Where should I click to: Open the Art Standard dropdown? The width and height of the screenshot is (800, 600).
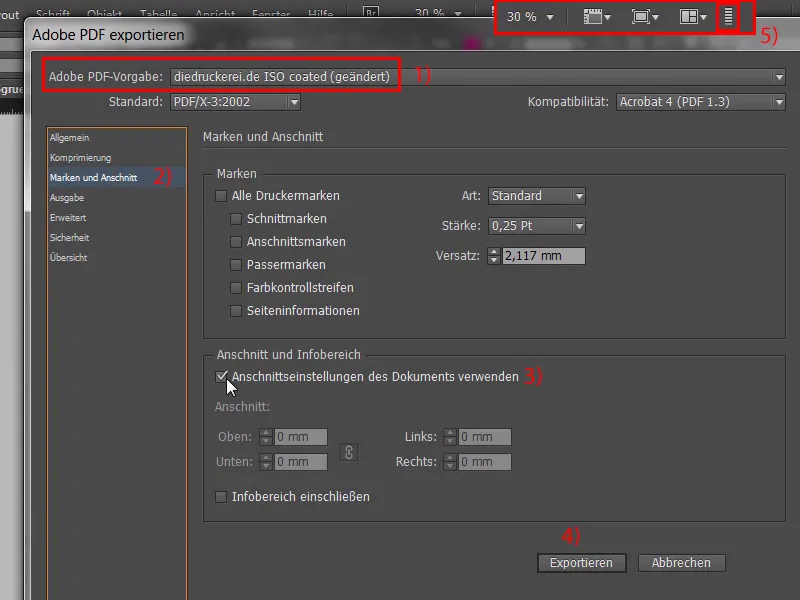[x=537, y=196]
